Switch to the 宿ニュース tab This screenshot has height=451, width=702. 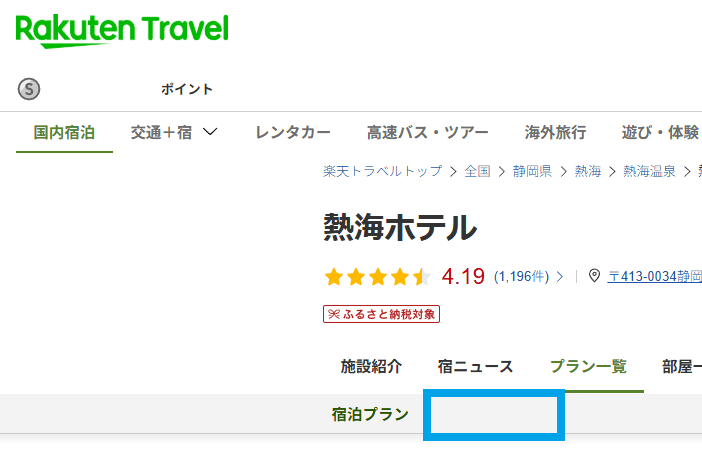(475, 366)
